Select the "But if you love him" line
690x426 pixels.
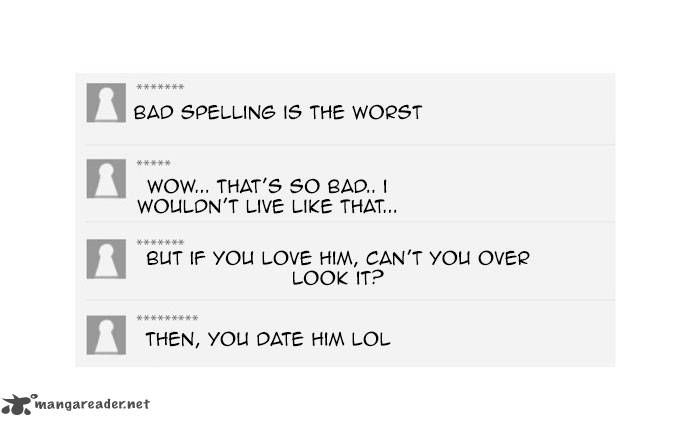[x=338, y=258]
